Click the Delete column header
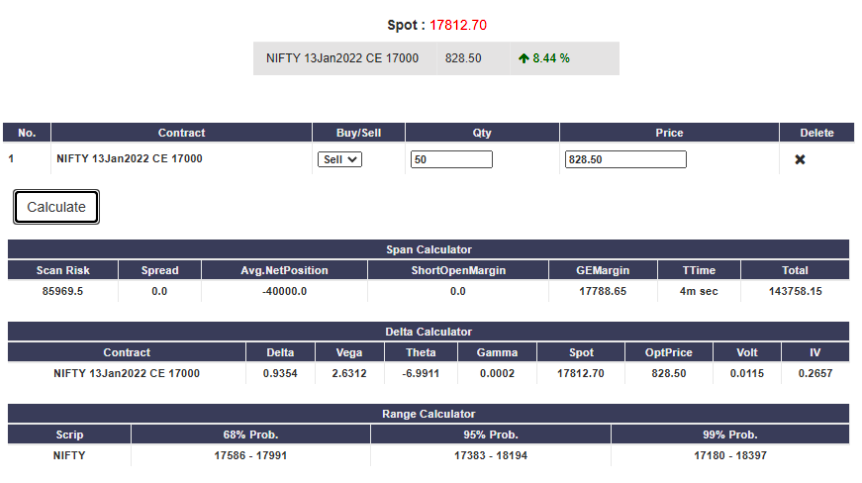862x483 pixels. point(817,133)
